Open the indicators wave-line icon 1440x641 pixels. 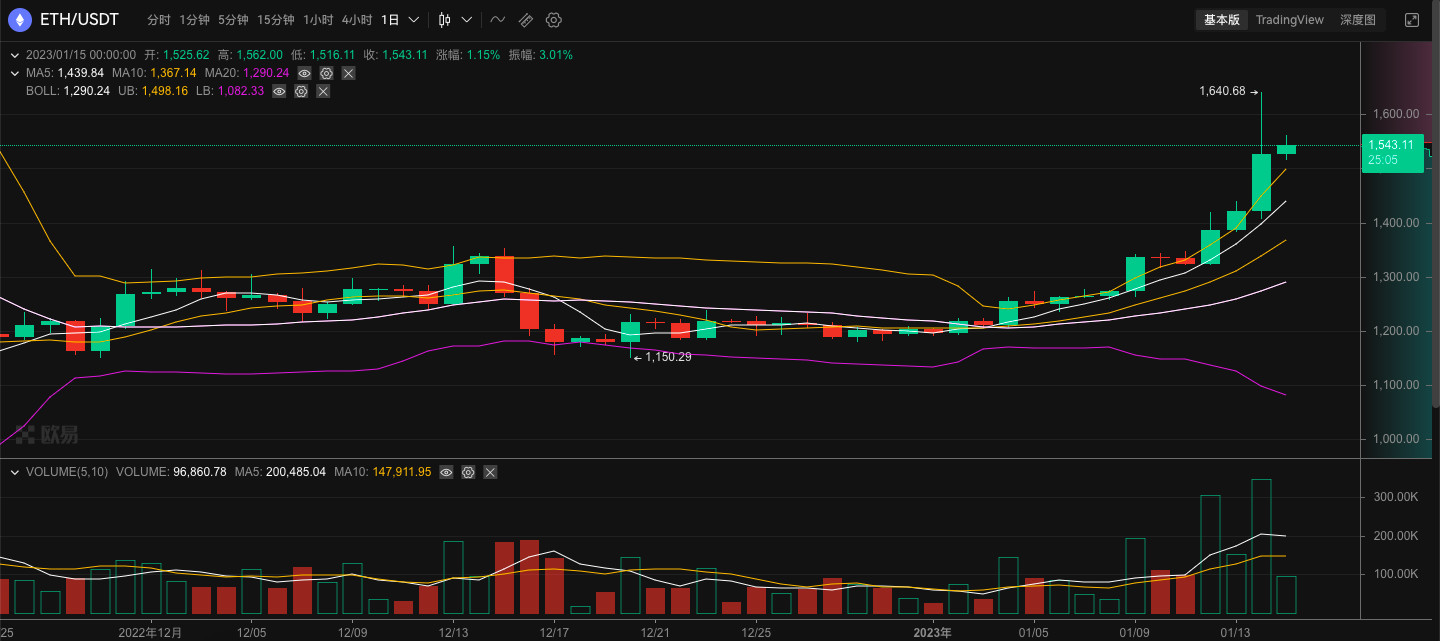497,20
